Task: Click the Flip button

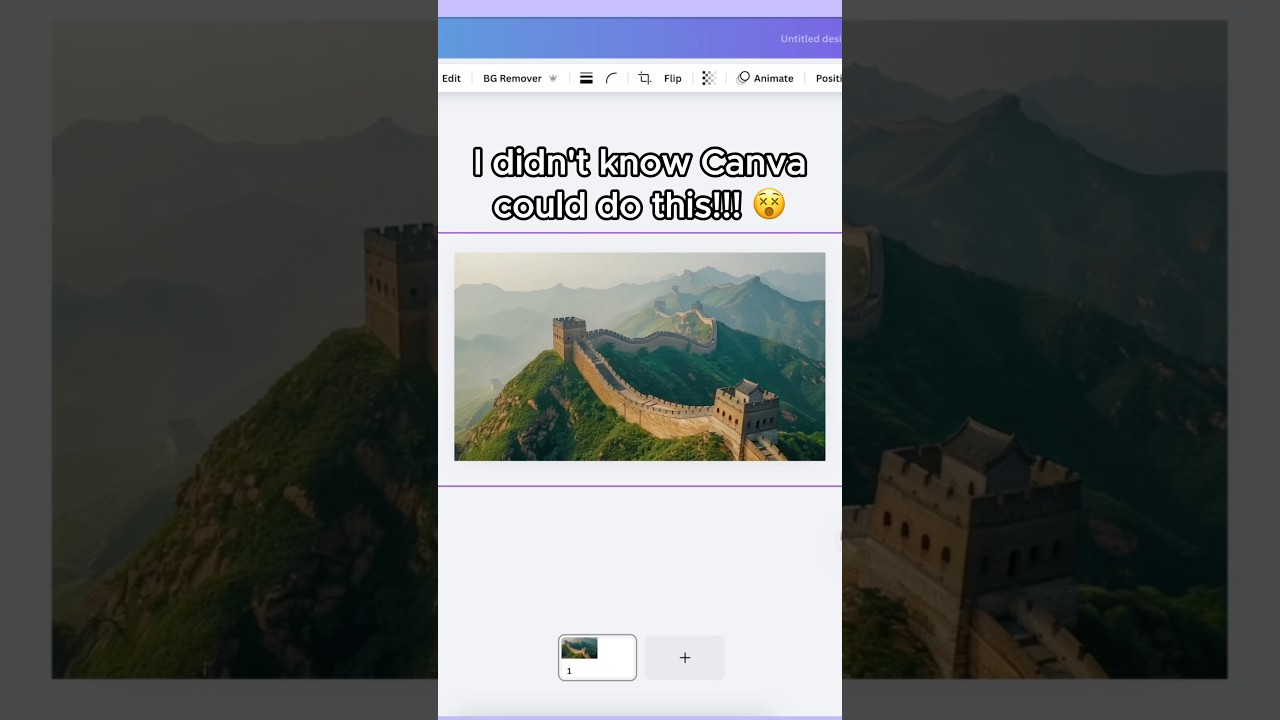Action: click(x=673, y=78)
